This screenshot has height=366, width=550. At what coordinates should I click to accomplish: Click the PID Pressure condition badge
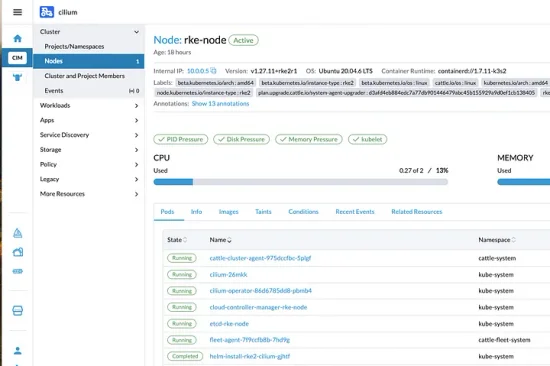click(181, 139)
